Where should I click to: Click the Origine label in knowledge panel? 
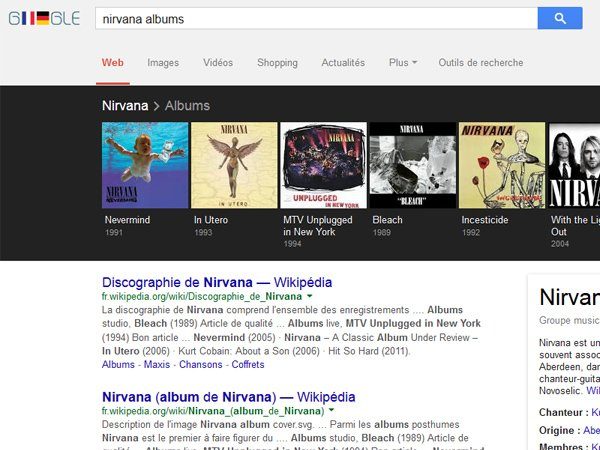click(x=560, y=430)
